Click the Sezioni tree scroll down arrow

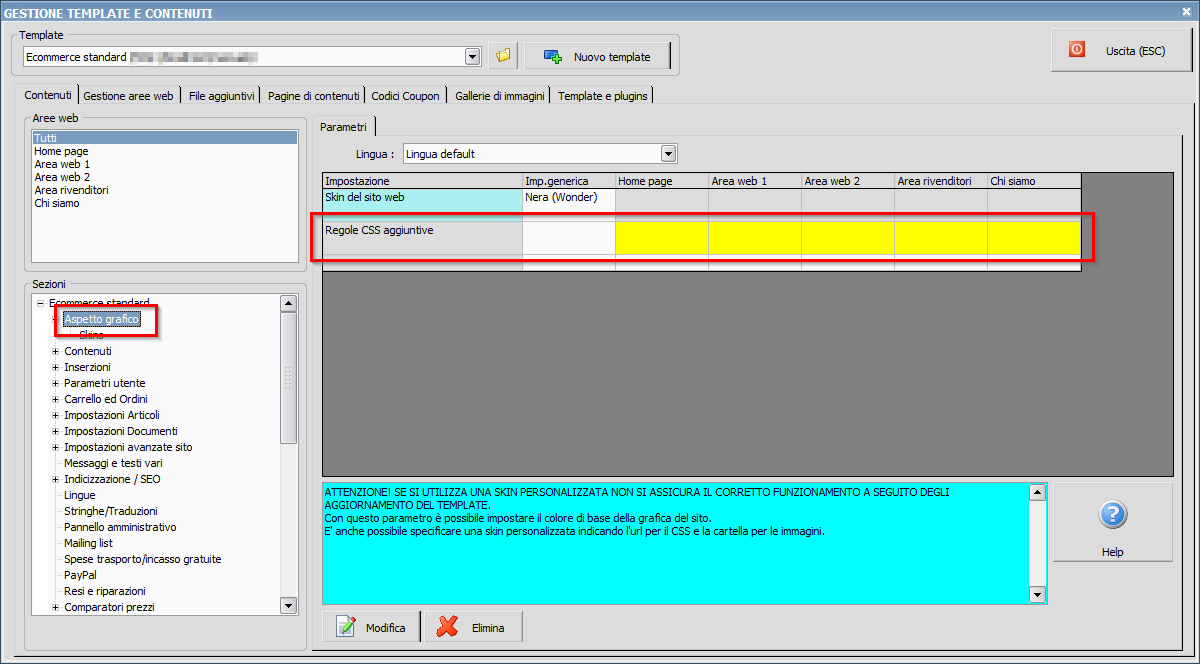288,605
